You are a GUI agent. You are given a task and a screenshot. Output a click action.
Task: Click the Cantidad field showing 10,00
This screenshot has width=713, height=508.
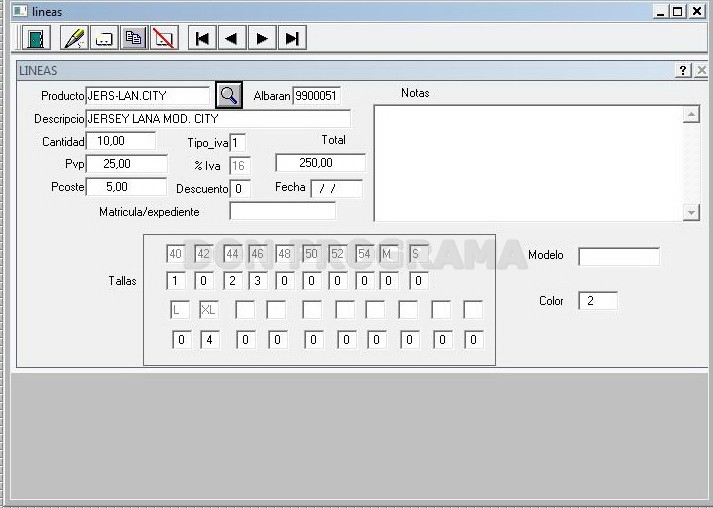(x=121, y=141)
